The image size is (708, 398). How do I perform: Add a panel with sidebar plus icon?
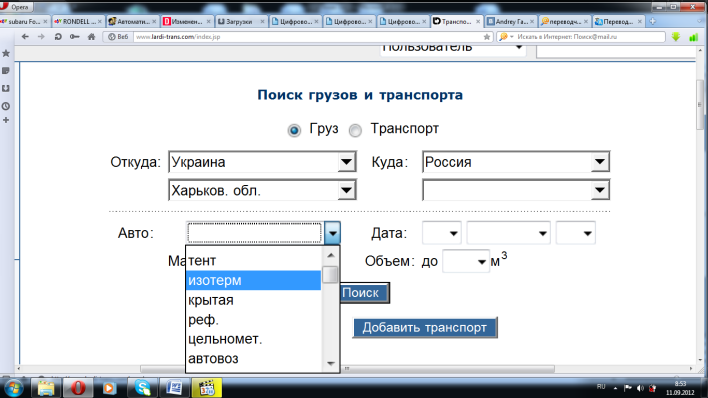(6, 120)
